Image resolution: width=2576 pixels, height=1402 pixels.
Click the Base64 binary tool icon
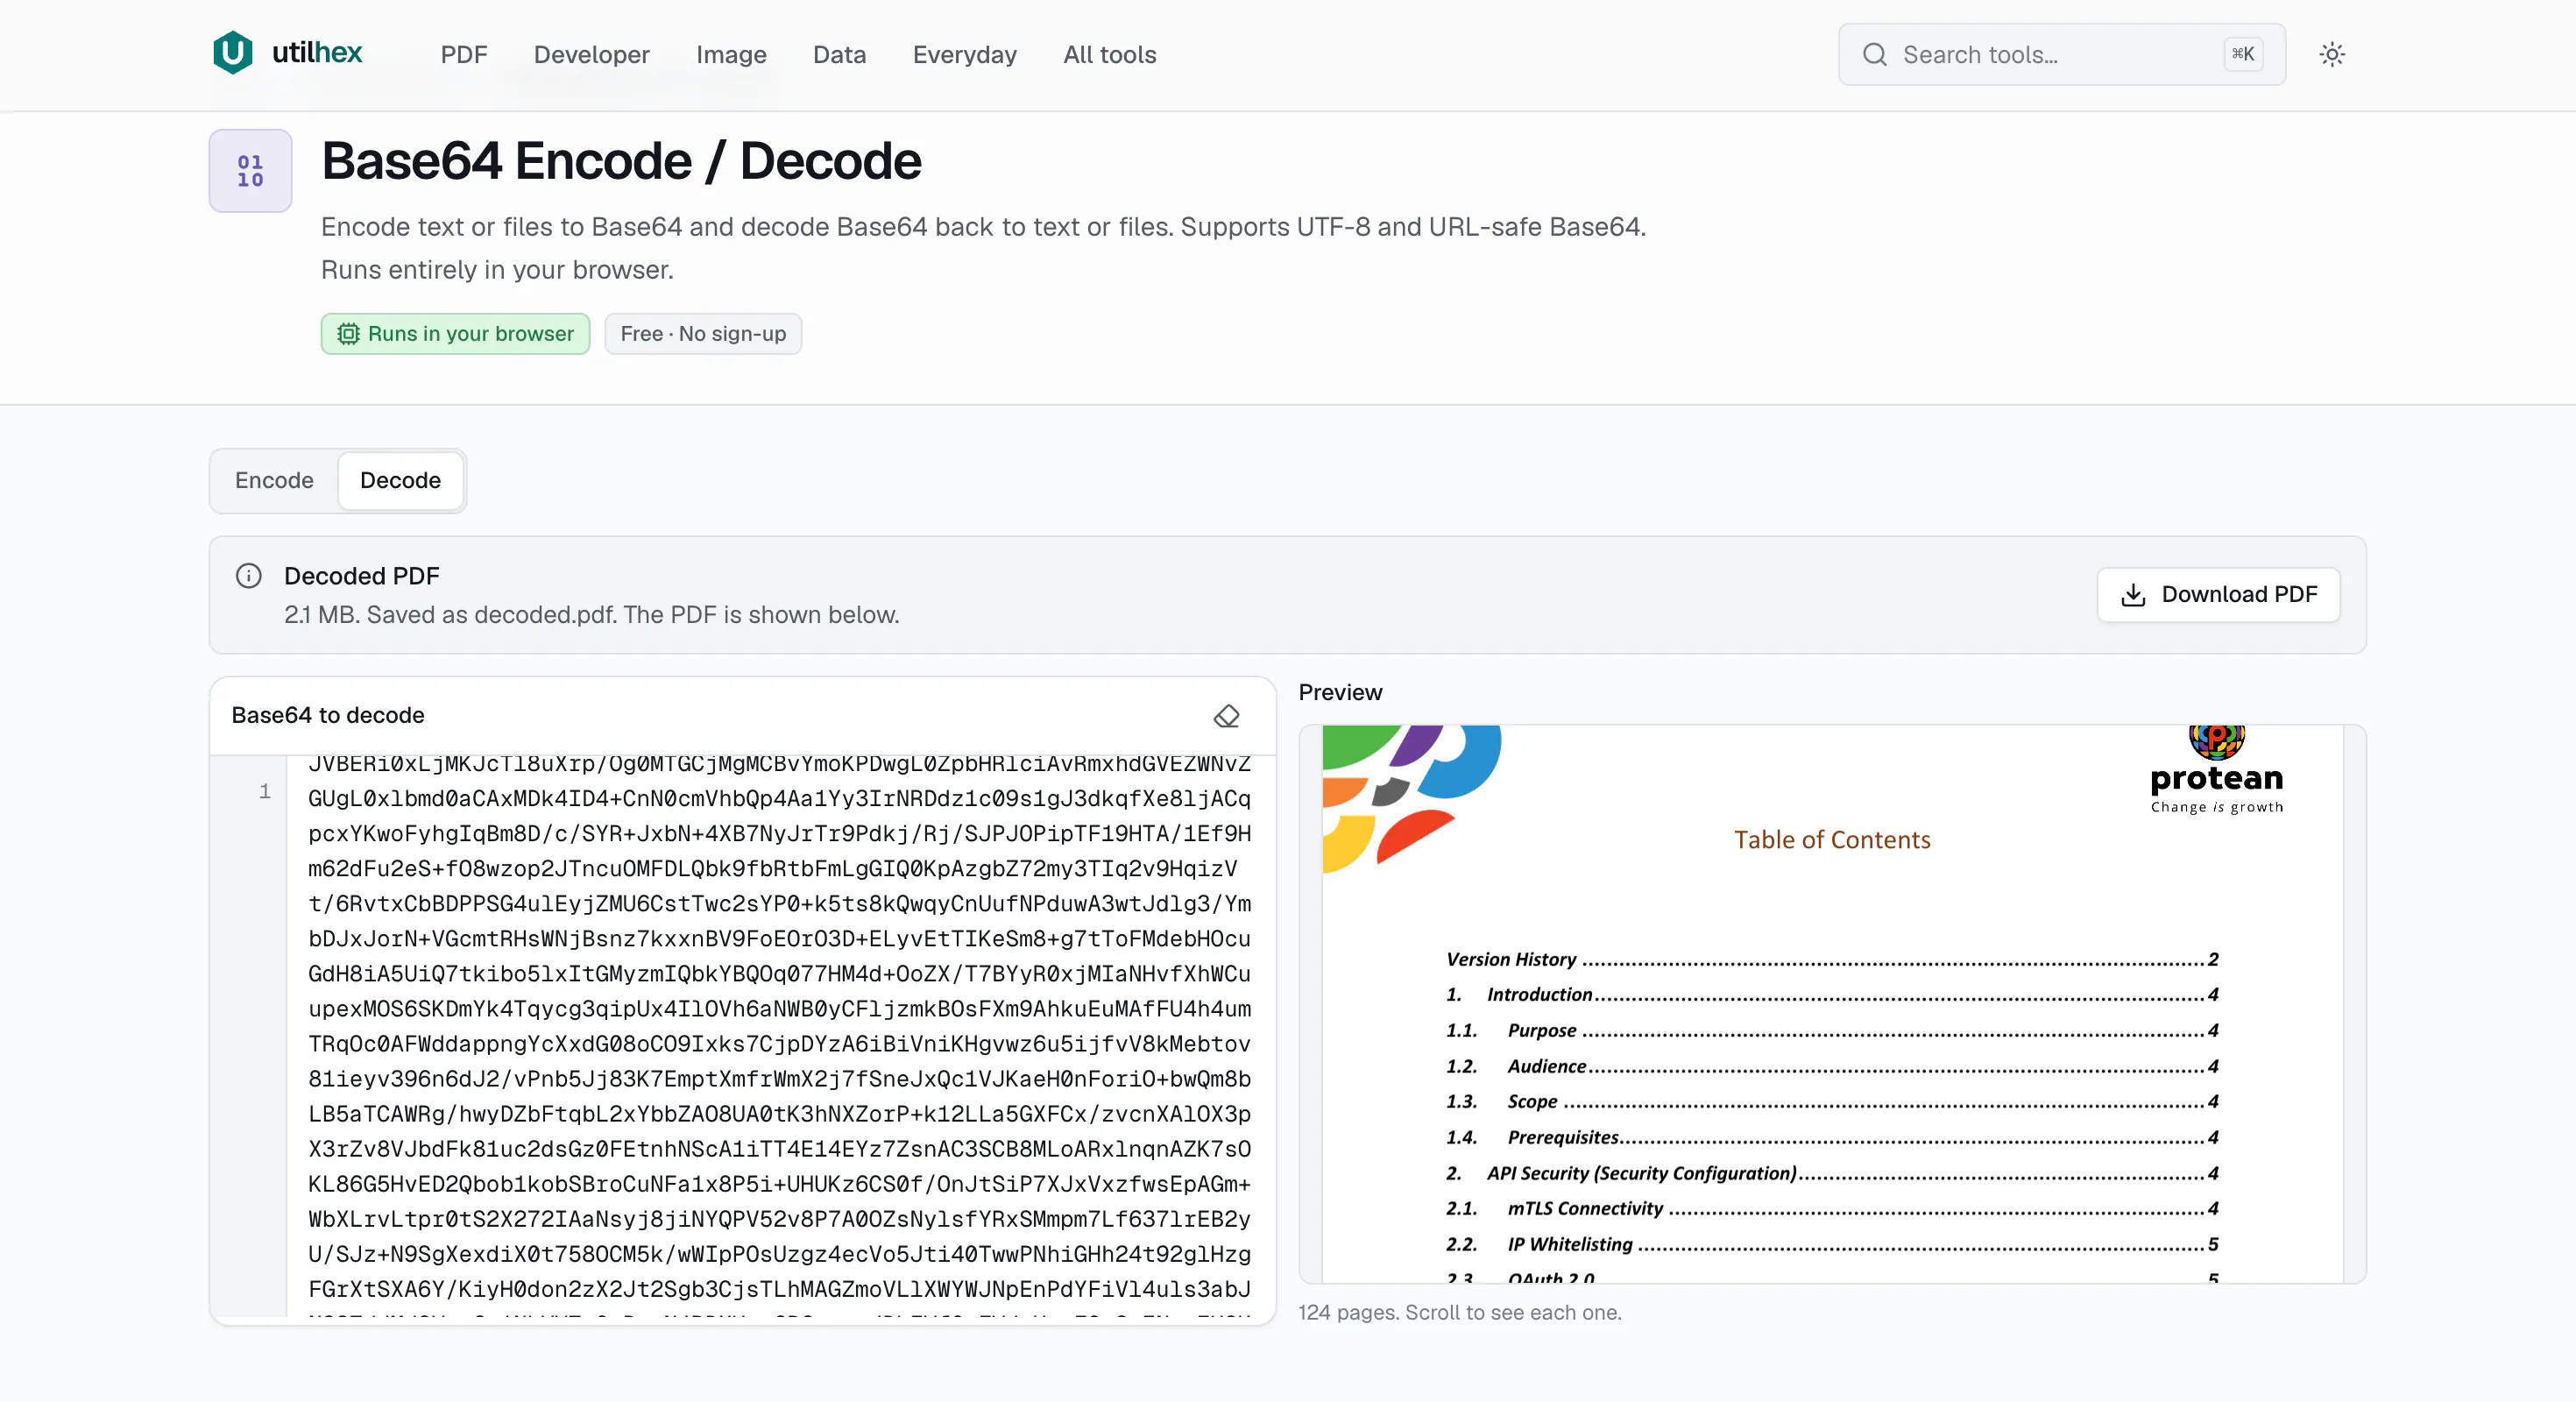(x=250, y=170)
